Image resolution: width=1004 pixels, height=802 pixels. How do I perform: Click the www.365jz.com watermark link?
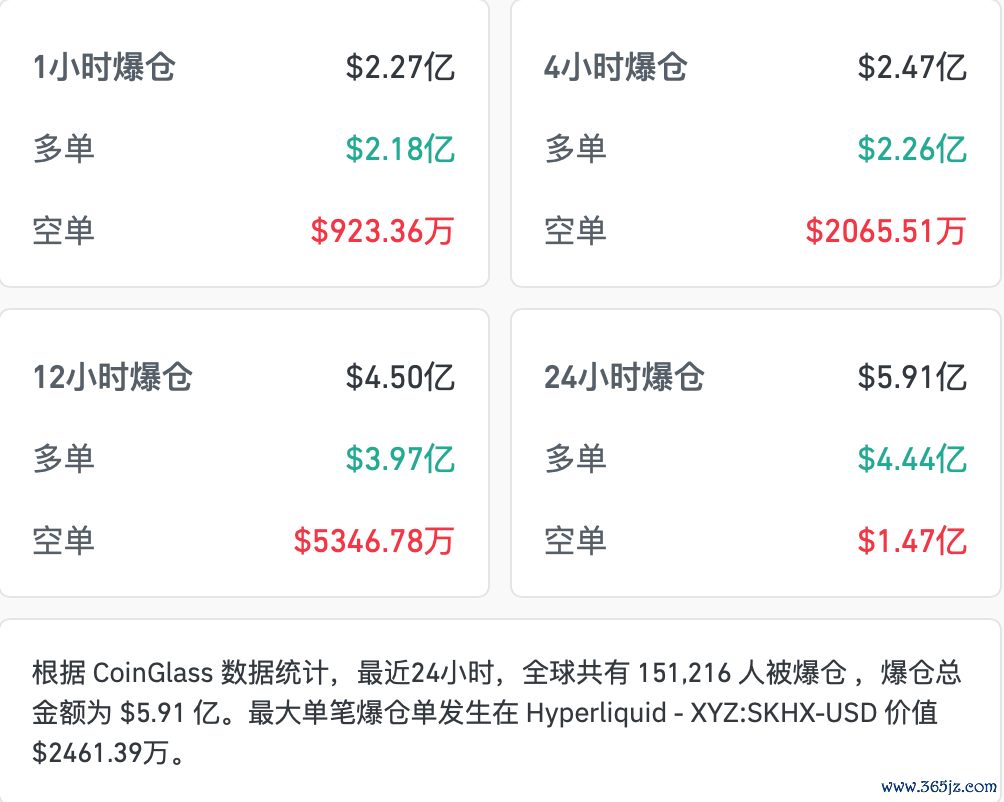[x=939, y=787]
